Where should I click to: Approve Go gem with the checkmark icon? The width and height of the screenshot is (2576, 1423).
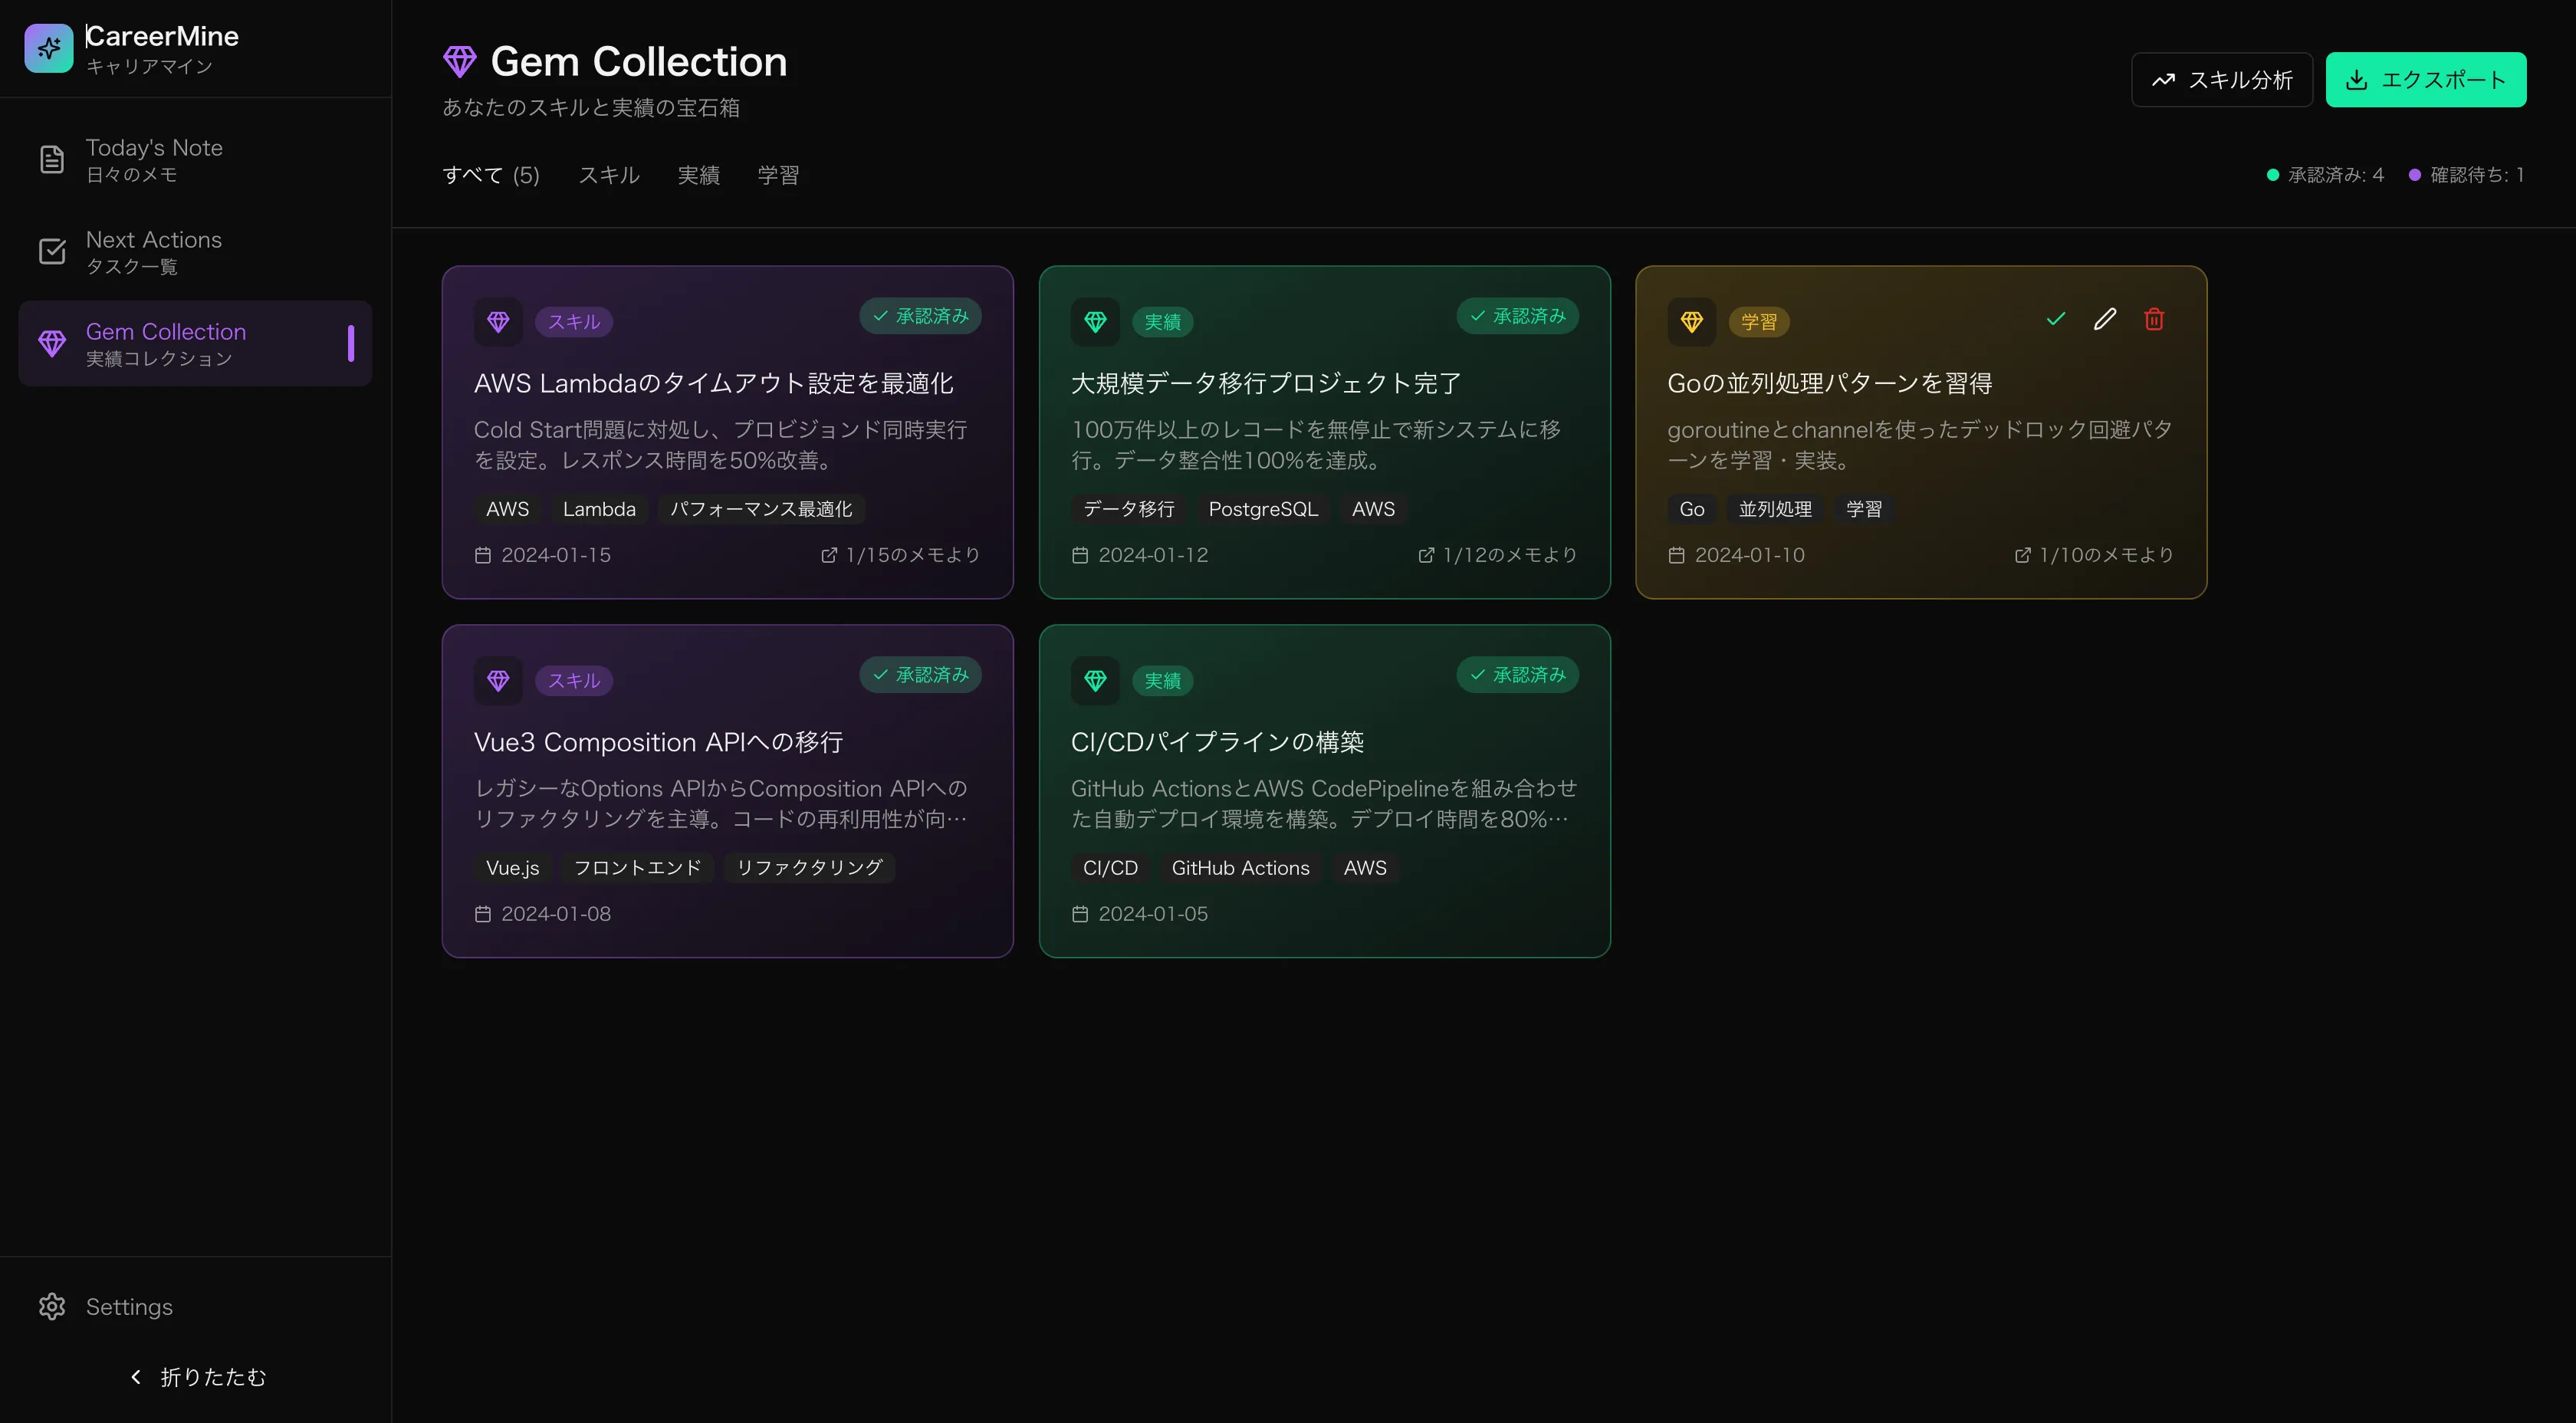[2055, 319]
